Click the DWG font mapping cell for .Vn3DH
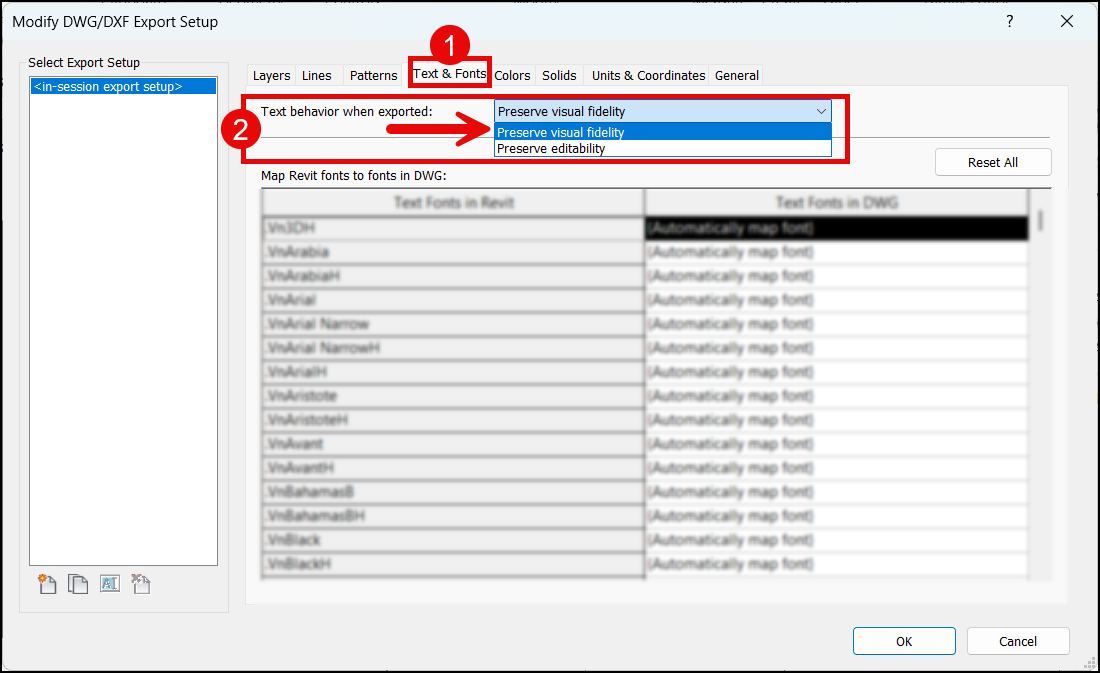This screenshot has width=1100, height=673. pos(836,228)
